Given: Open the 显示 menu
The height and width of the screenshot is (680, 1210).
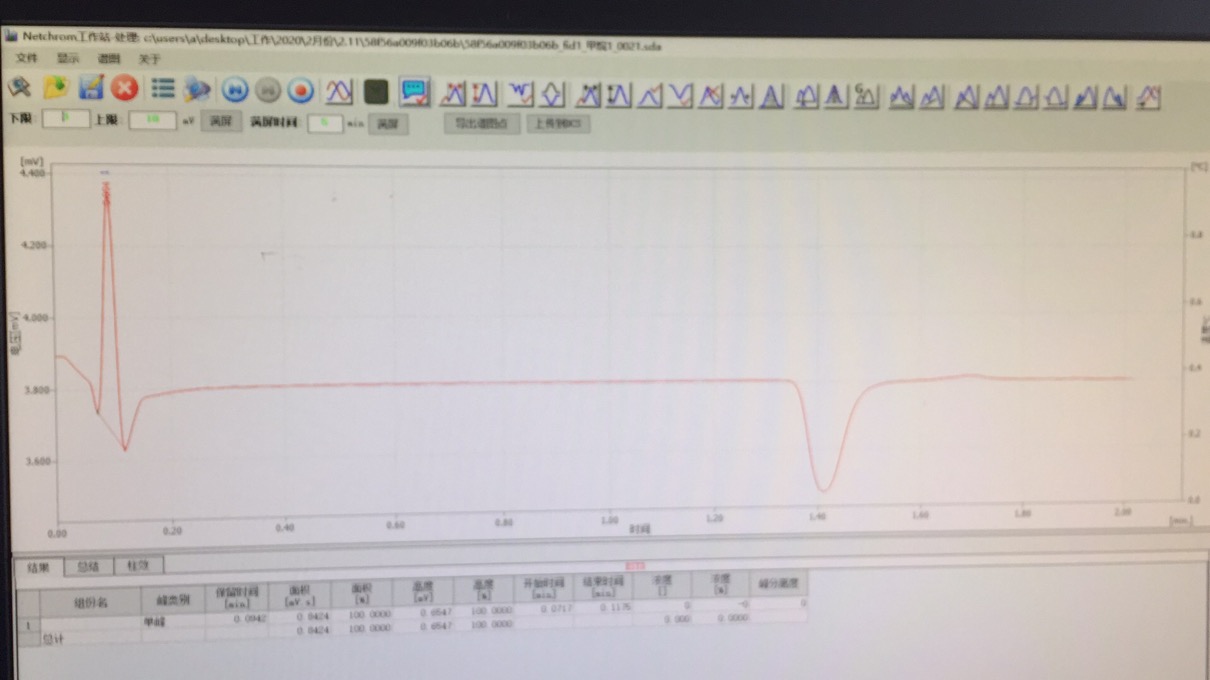Looking at the screenshot, I should coord(67,59).
